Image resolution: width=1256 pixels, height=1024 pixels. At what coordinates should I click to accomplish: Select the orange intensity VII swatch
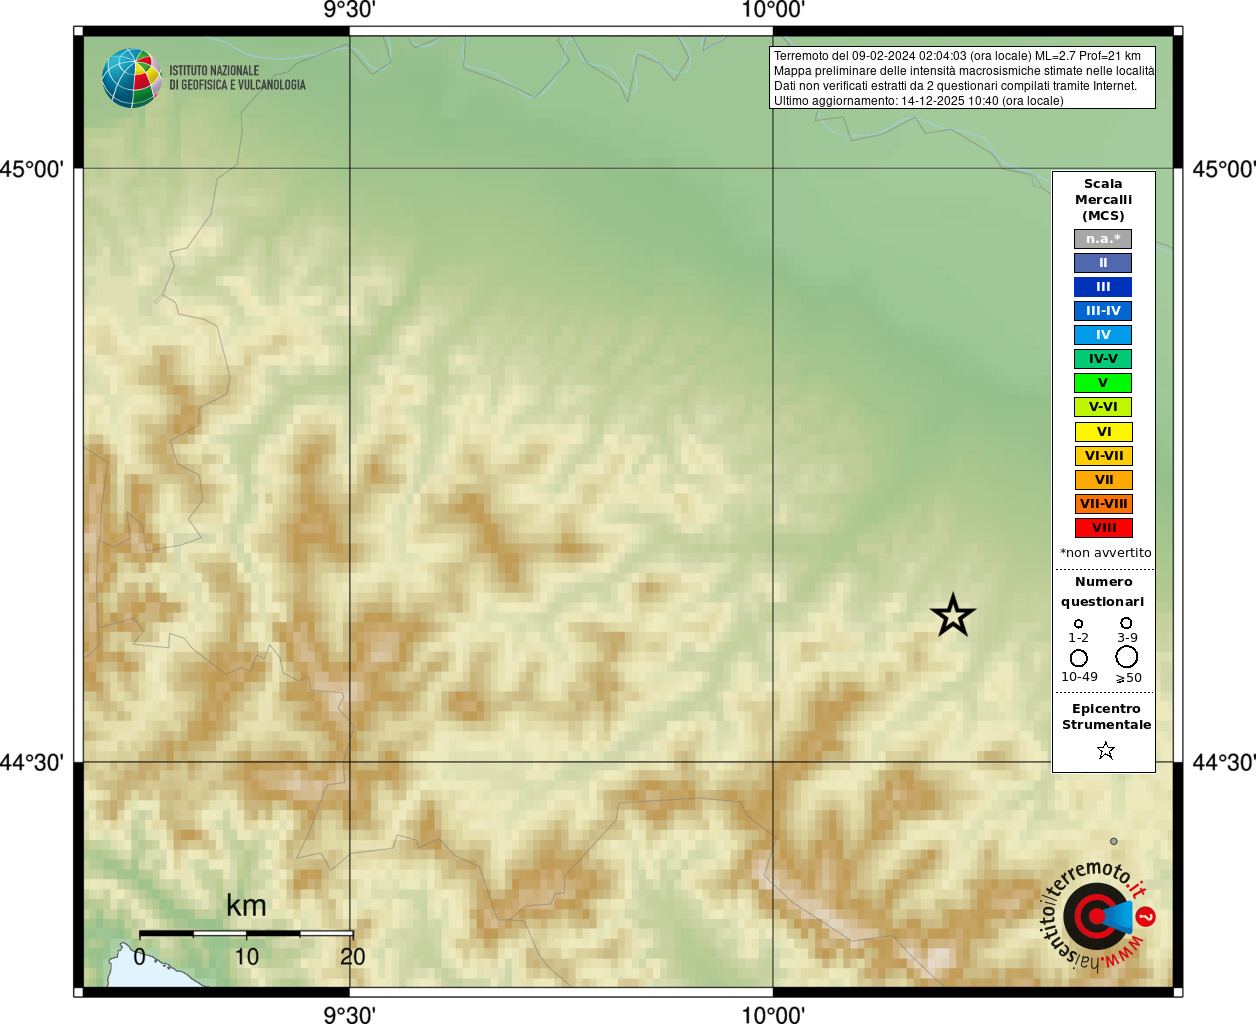click(x=1103, y=480)
